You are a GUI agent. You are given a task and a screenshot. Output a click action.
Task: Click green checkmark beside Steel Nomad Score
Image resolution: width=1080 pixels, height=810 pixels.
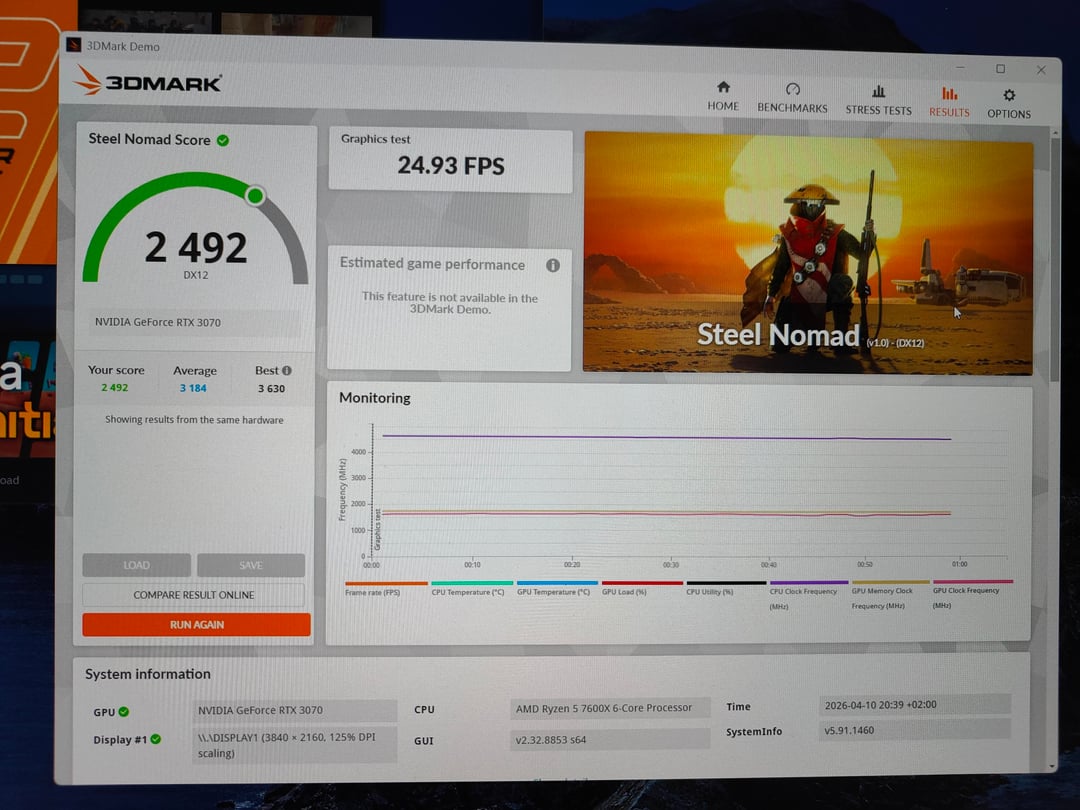coord(223,140)
